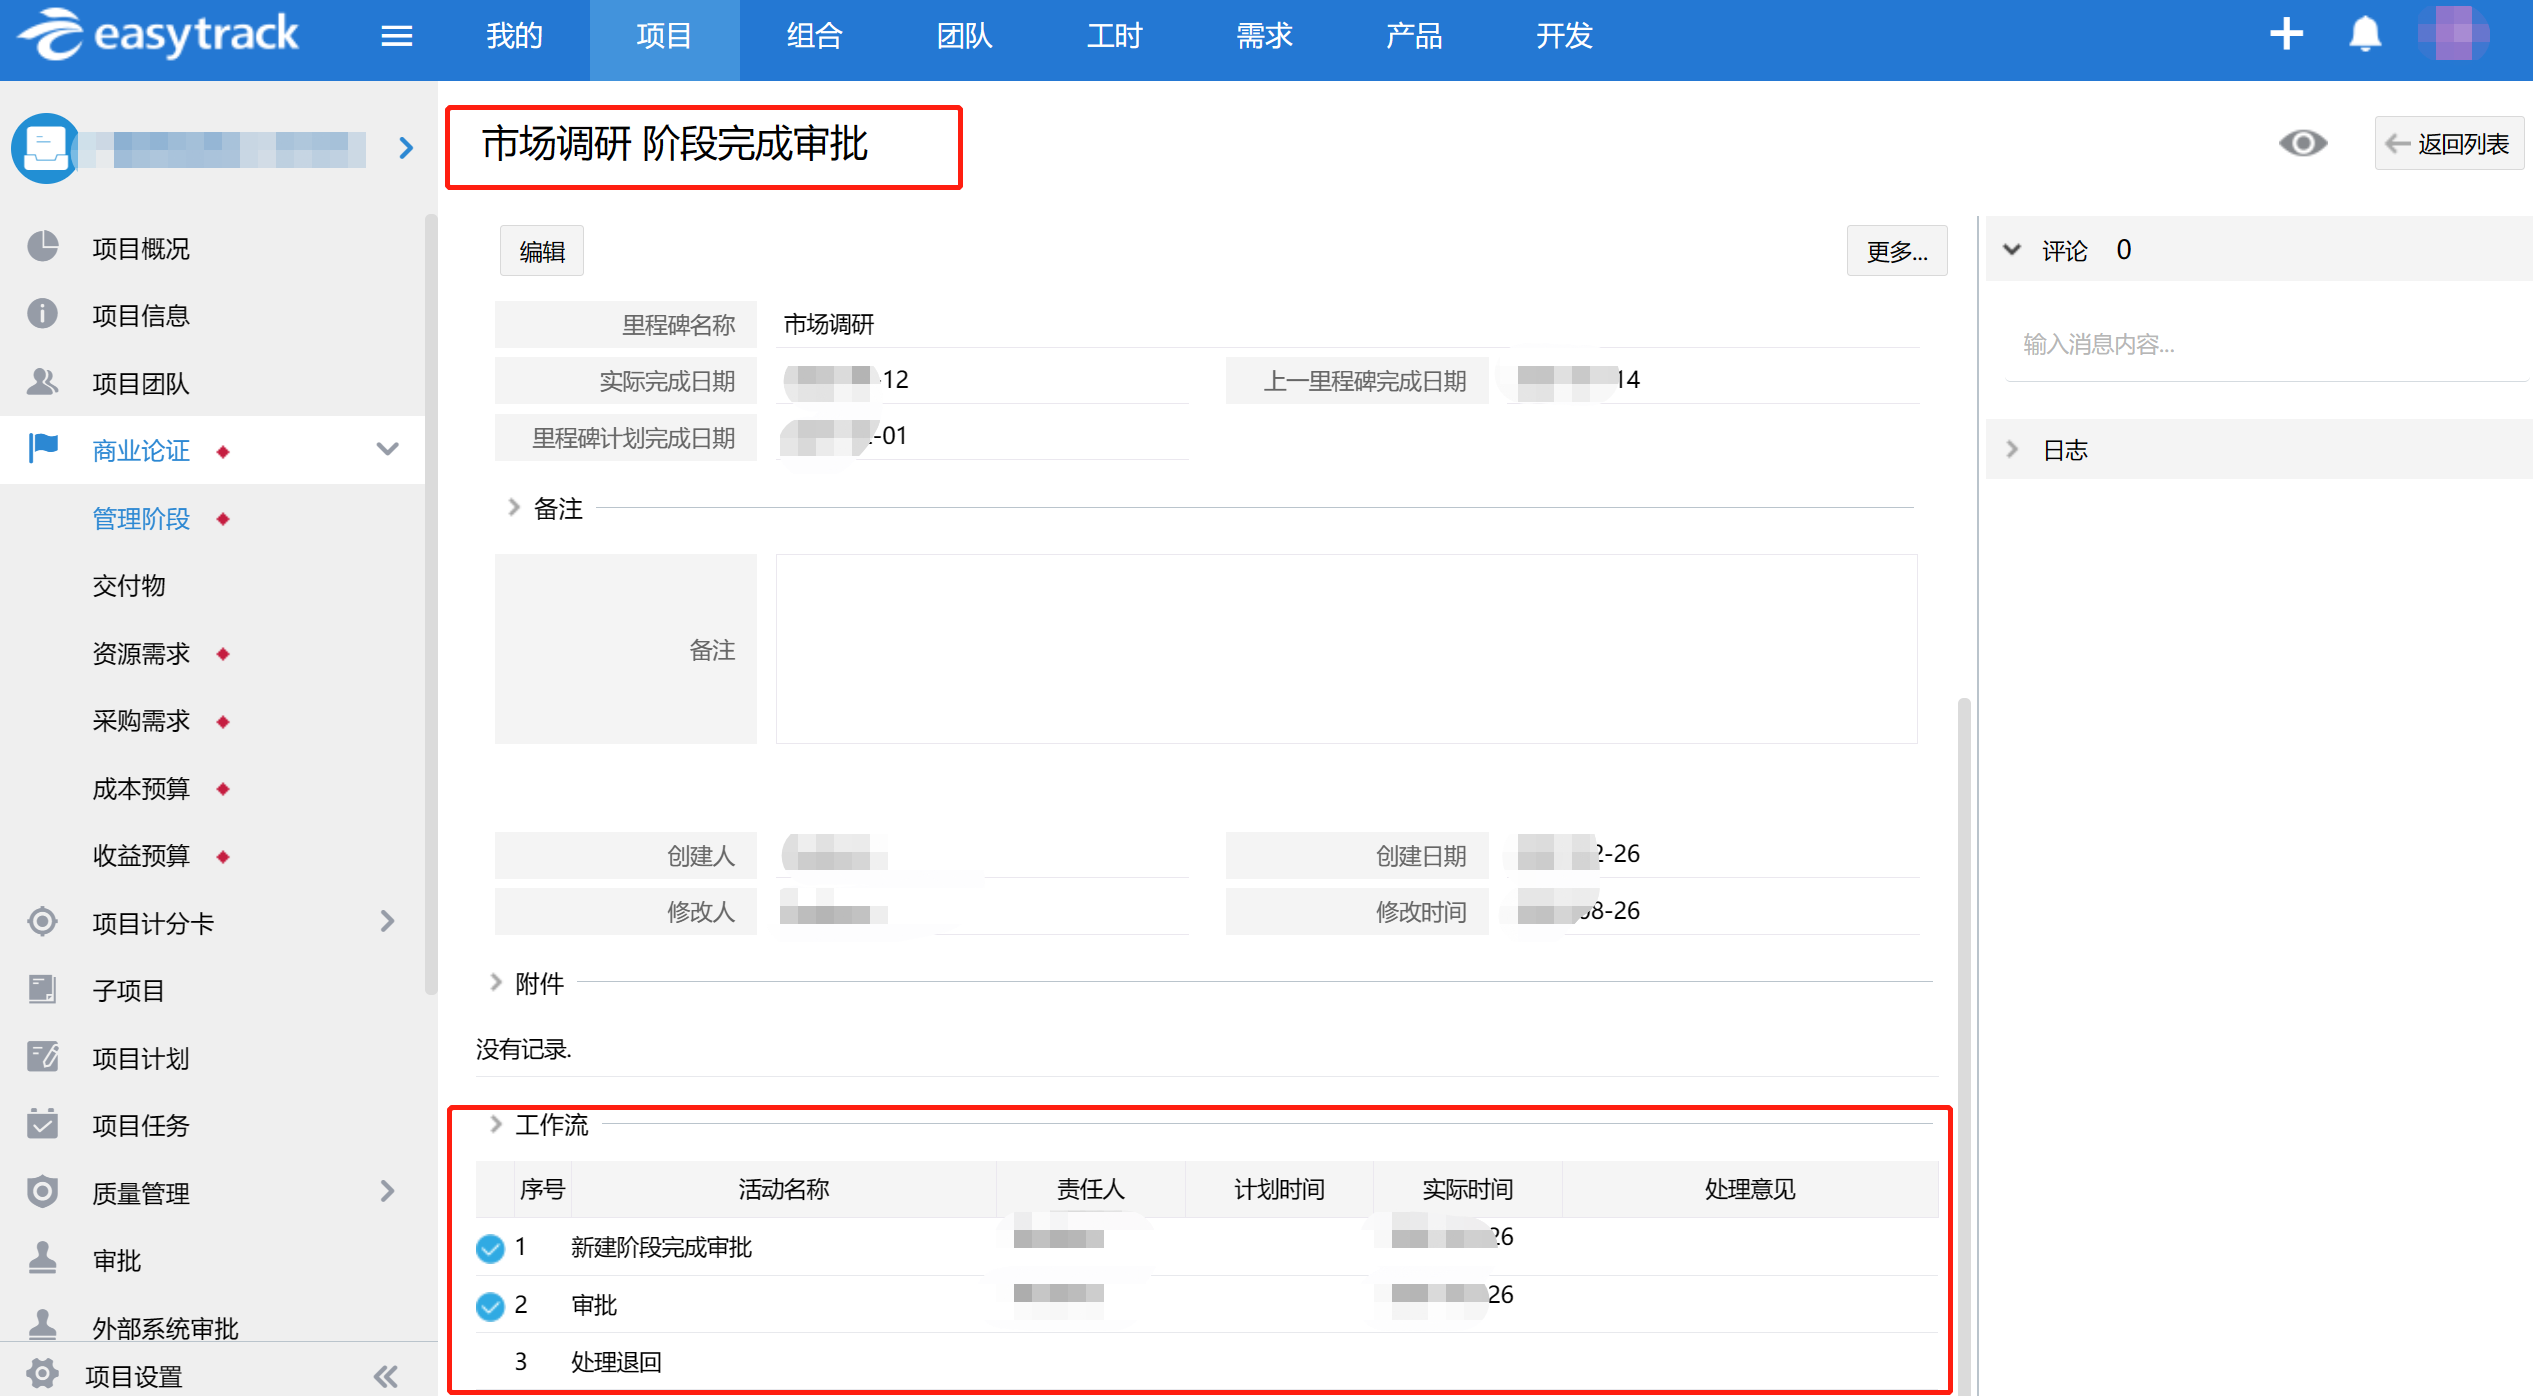Click the 返回列表 button
Viewport: 2533px width, 1396px height.
(x=2449, y=144)
